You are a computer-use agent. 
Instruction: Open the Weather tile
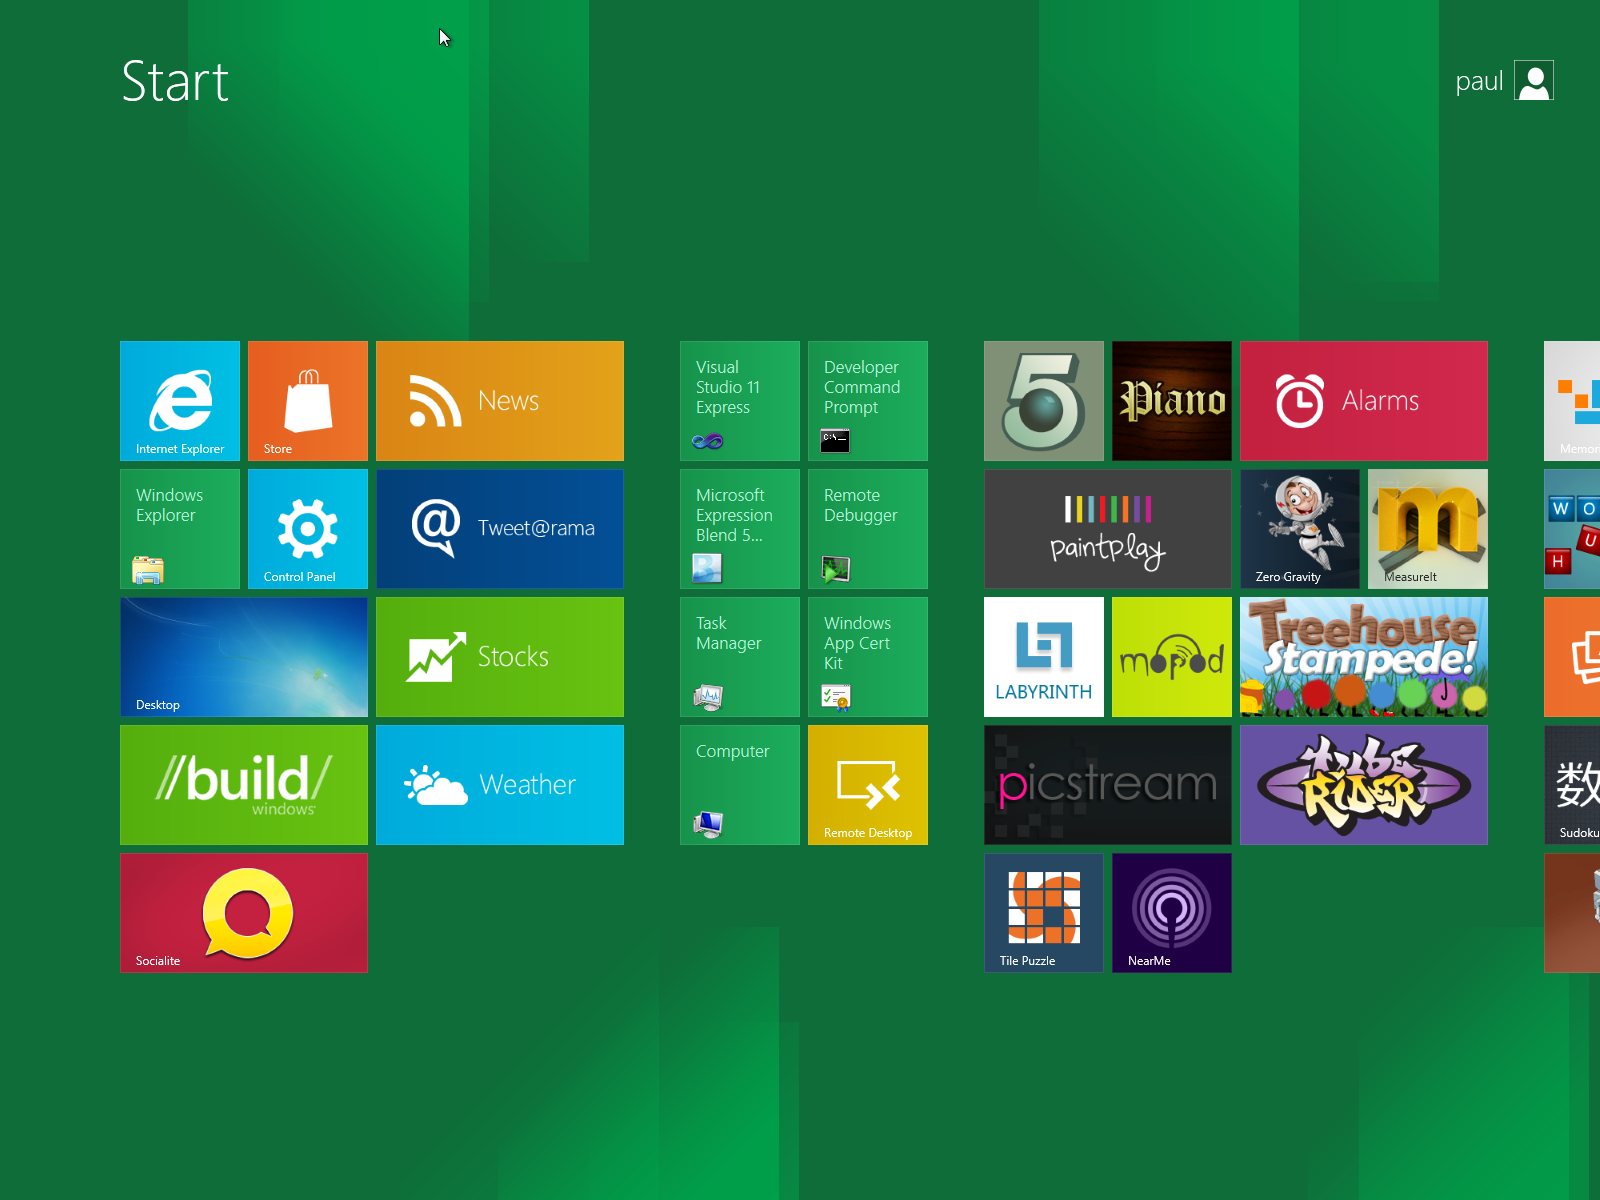(500, 785)
